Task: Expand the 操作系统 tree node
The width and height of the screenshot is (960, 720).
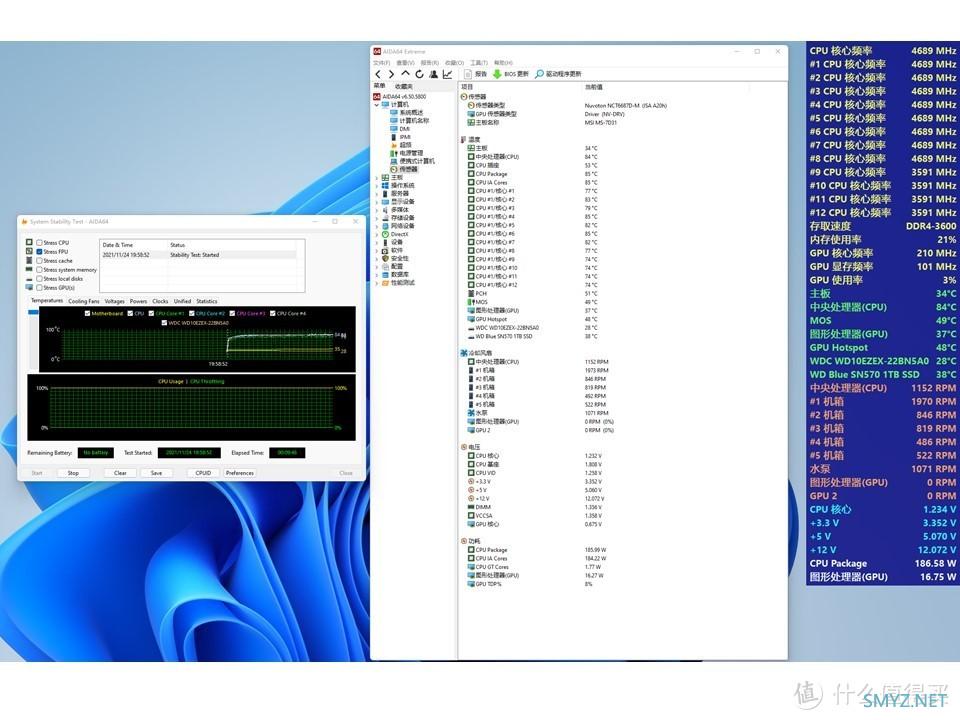Action: tap(377, 186)
